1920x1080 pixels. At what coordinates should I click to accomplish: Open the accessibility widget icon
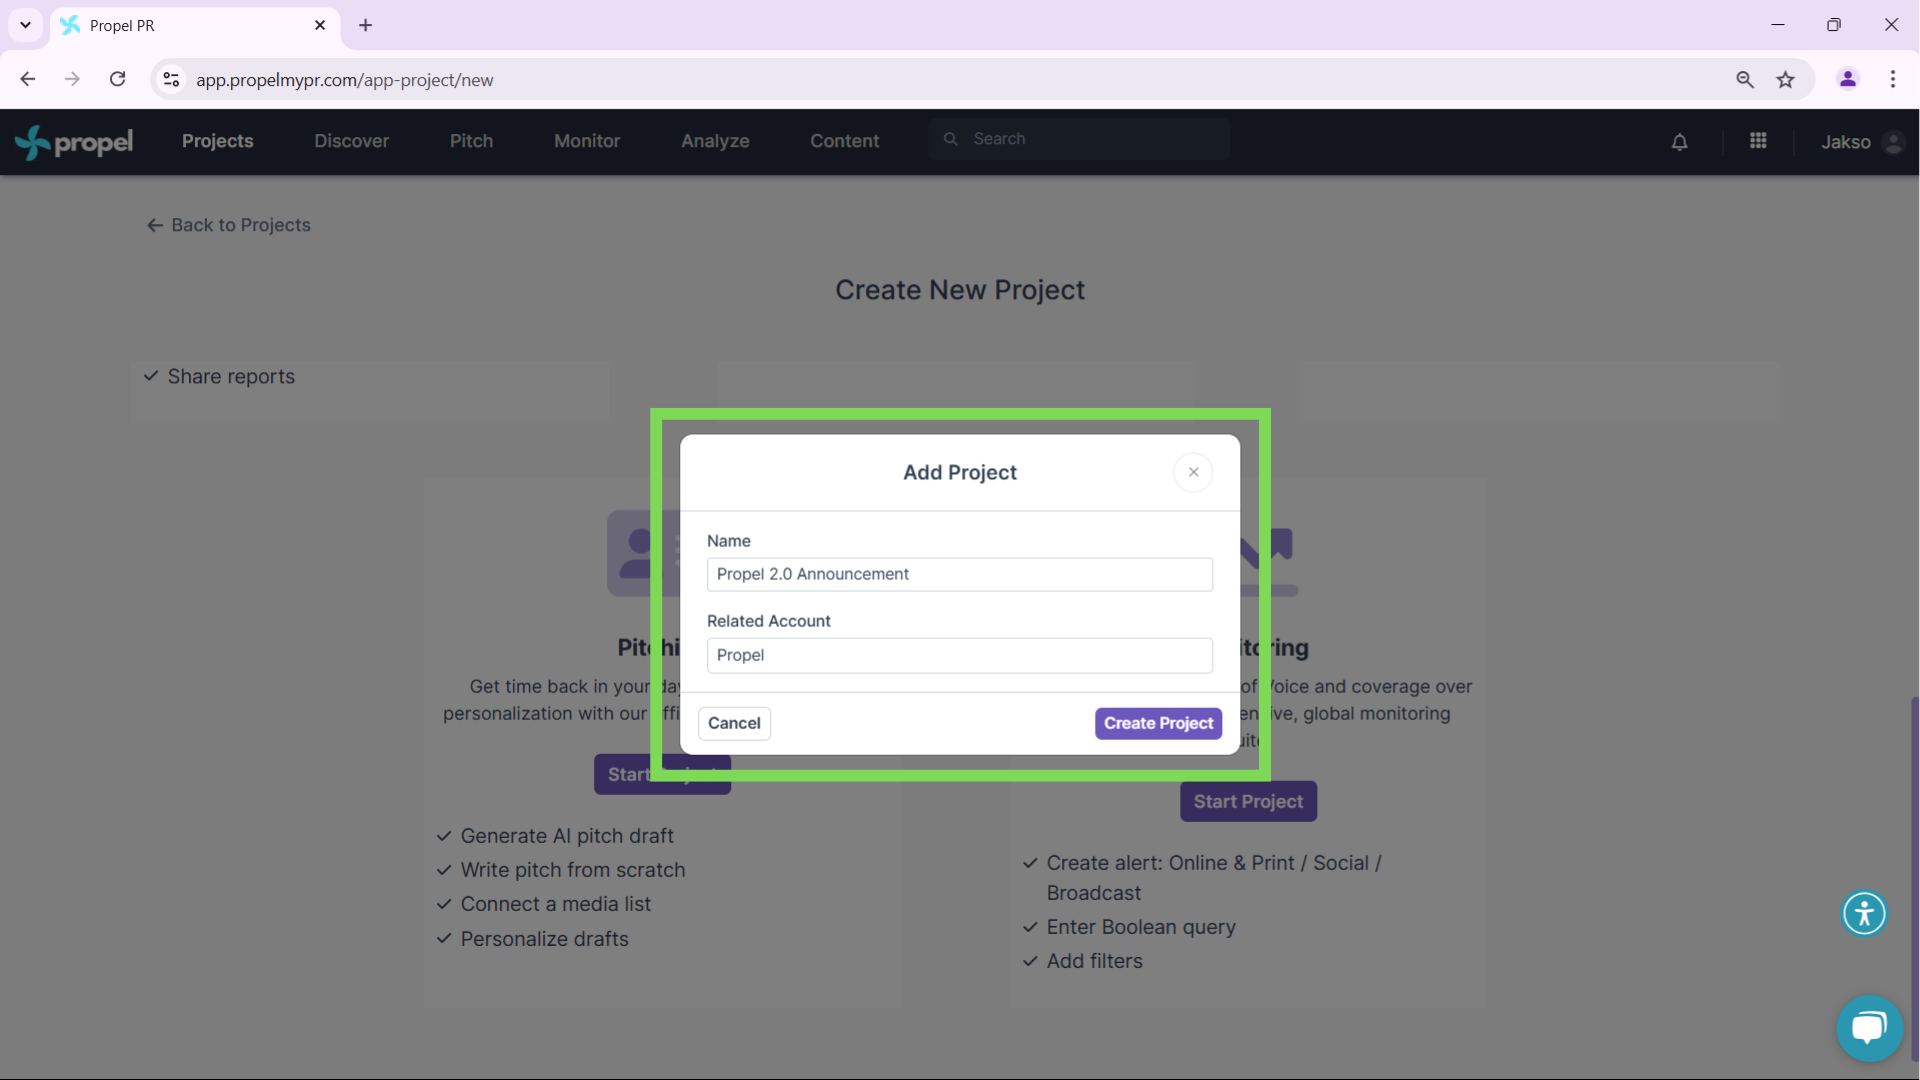pos(1864,913)
